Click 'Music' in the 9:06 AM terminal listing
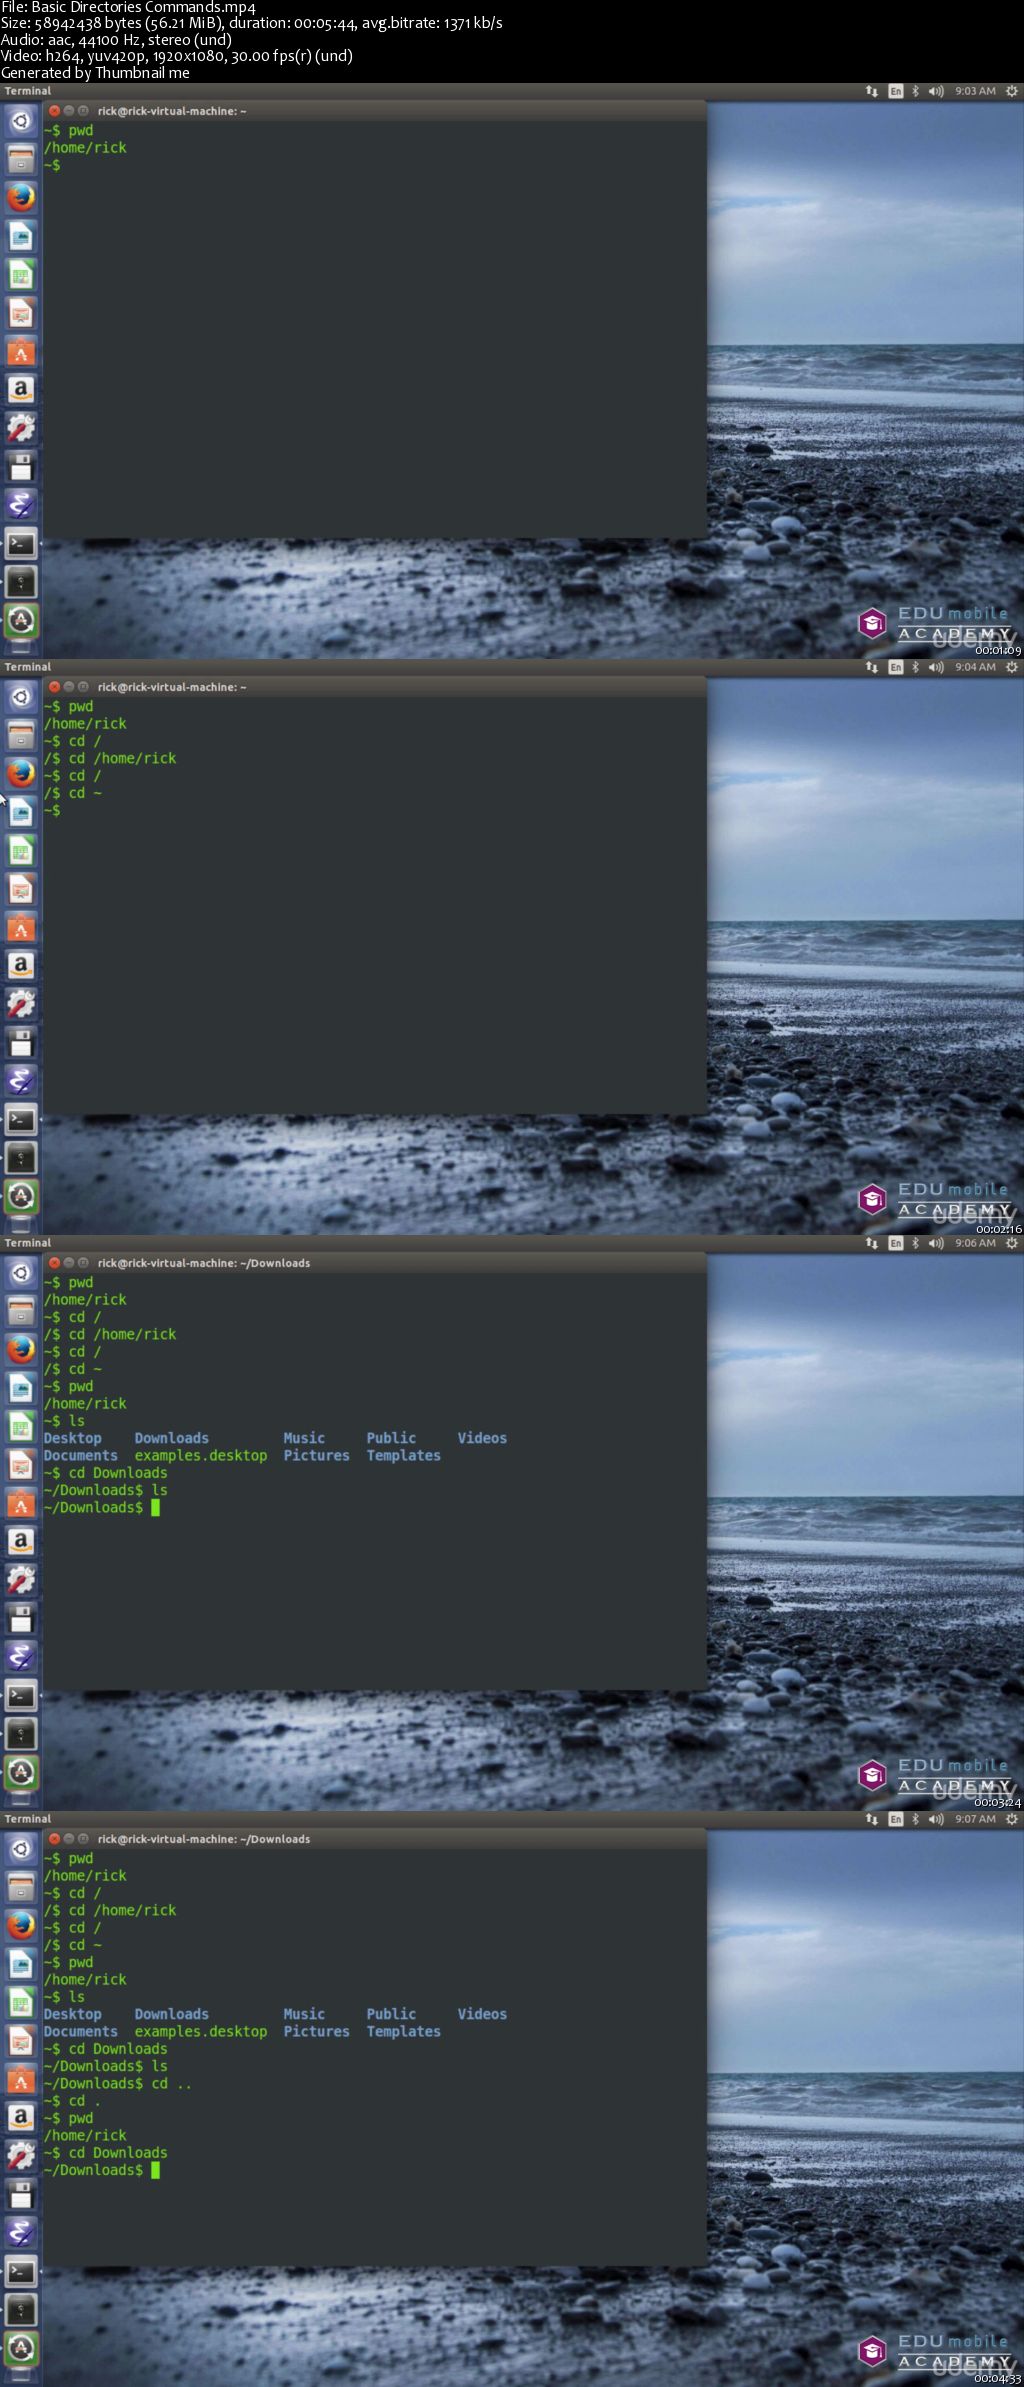The width and height of the screenshot is (1024, 2387). coord(304,1438)
